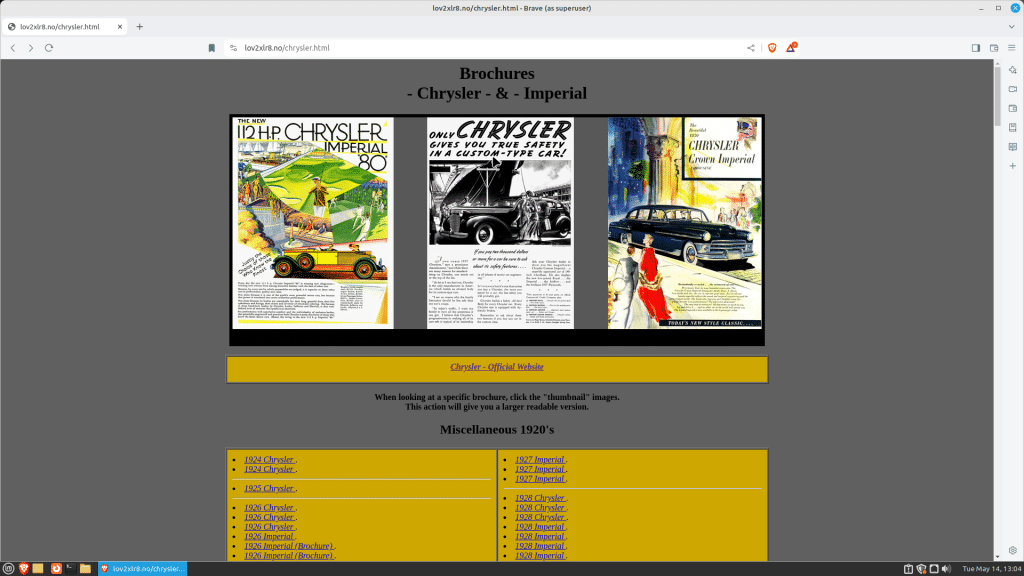Expand the tab search dropdown arrow
This screenshot has width=1024, height=576.
tap(1011, 26)
